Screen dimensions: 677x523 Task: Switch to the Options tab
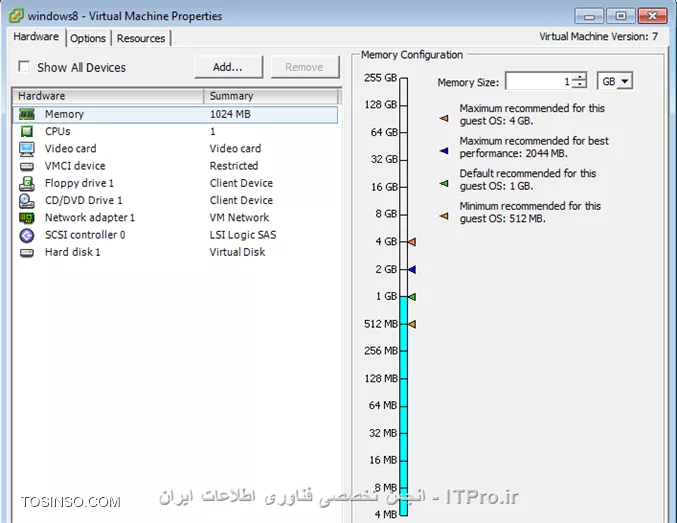coord(88,38)
